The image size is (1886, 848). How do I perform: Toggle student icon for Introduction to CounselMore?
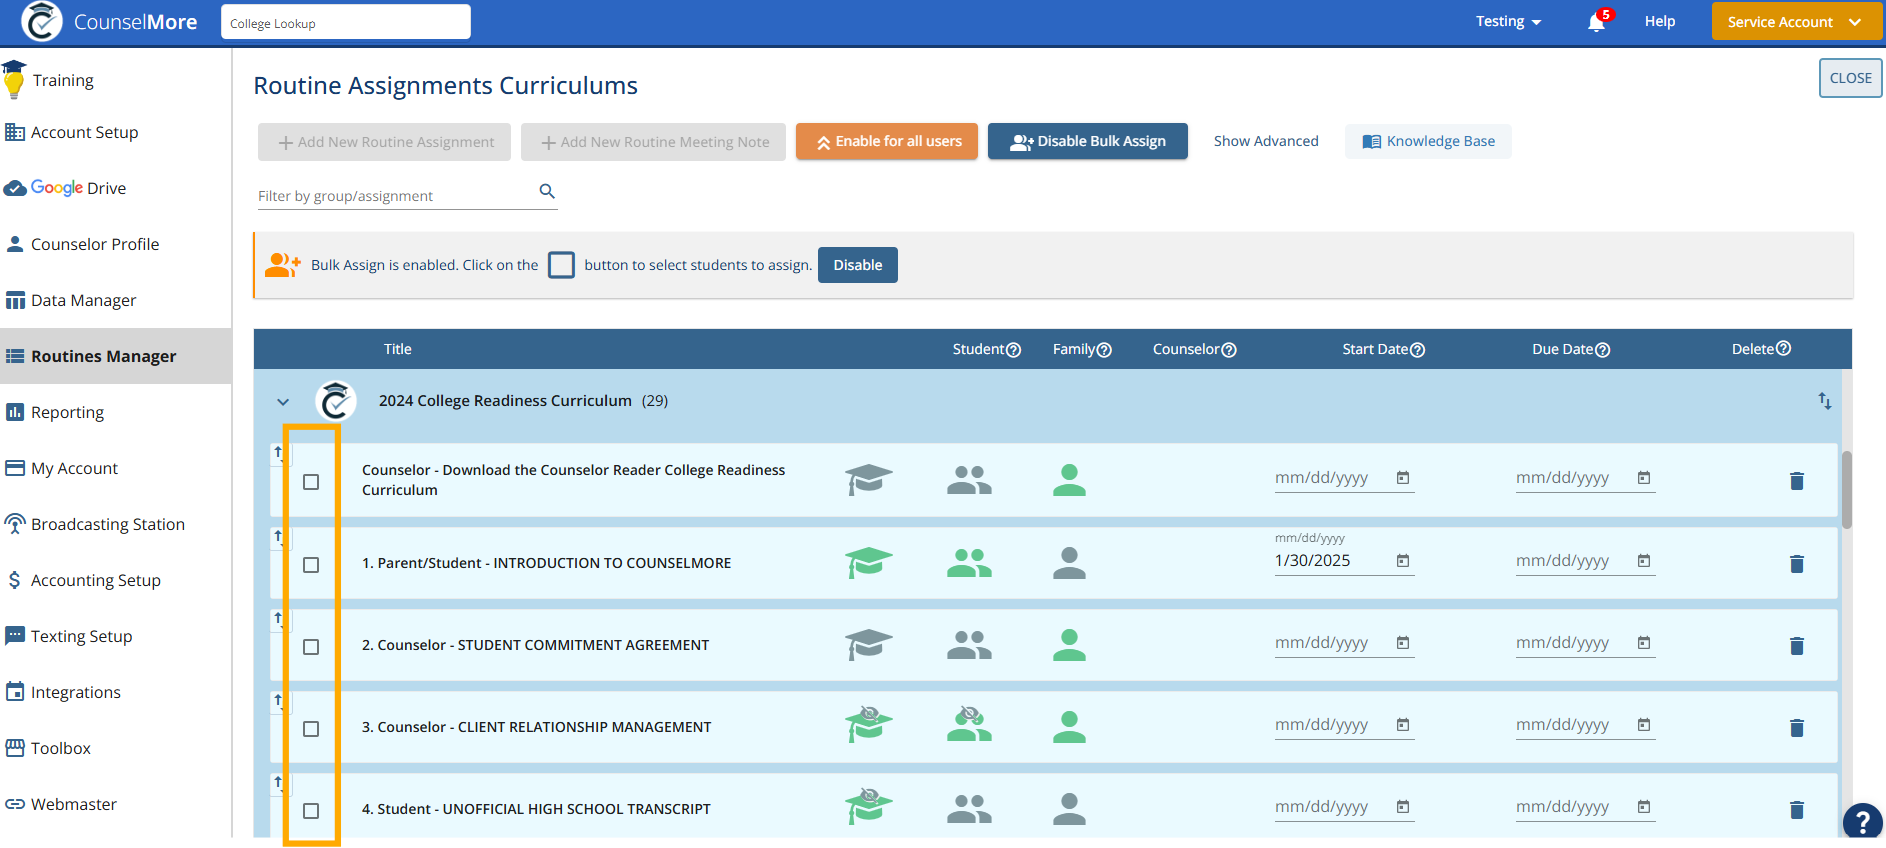coord(868,563)
